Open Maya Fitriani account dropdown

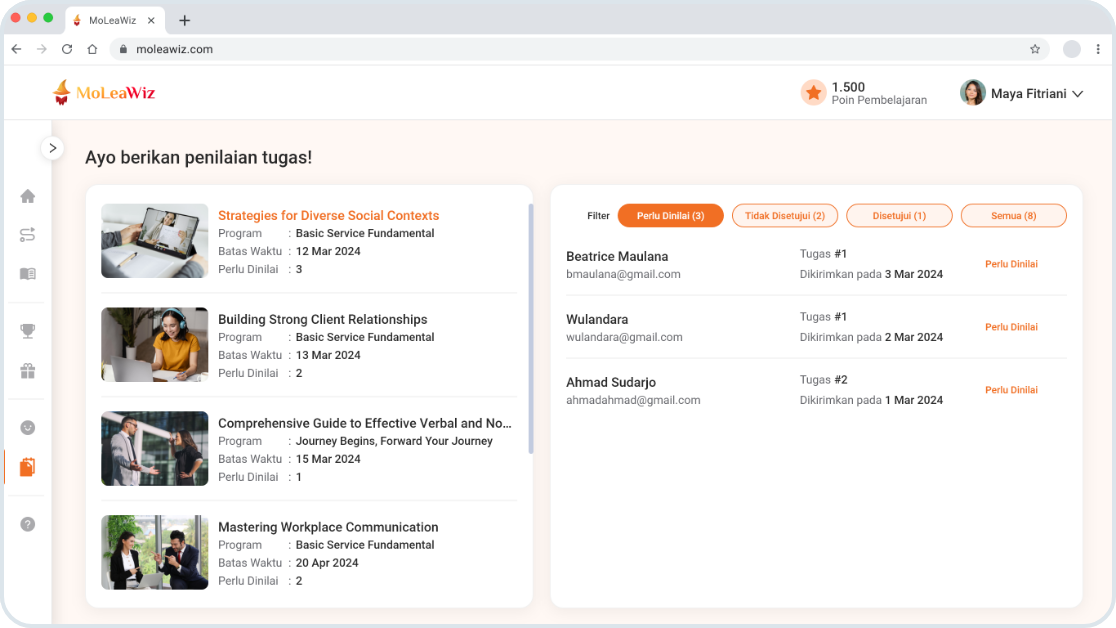pos(1021,93)
